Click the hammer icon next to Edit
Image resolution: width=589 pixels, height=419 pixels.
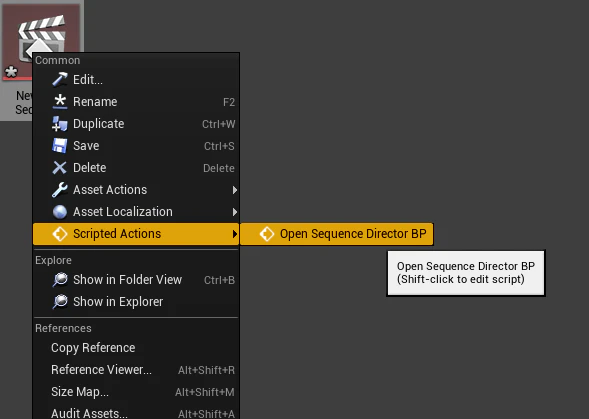coord(60,79)
